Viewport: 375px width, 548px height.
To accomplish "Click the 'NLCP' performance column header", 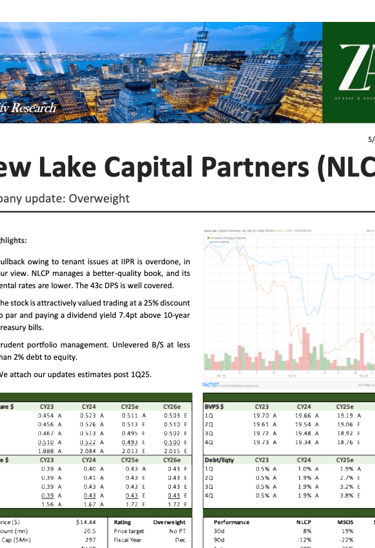I will 304,522.
